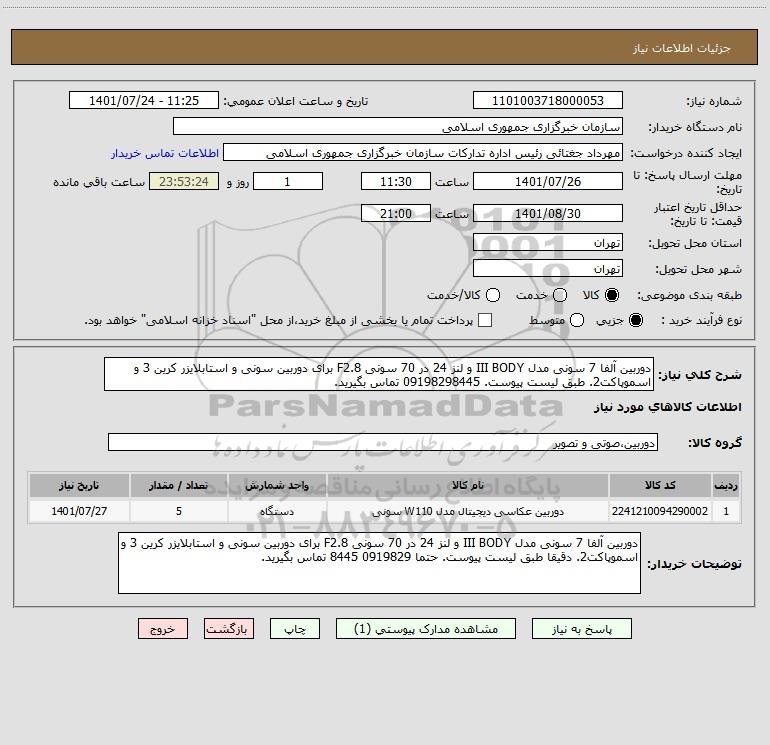Click the request creator name field
The height and width of the screenshot is (745, 770).
tap(423, 153)
